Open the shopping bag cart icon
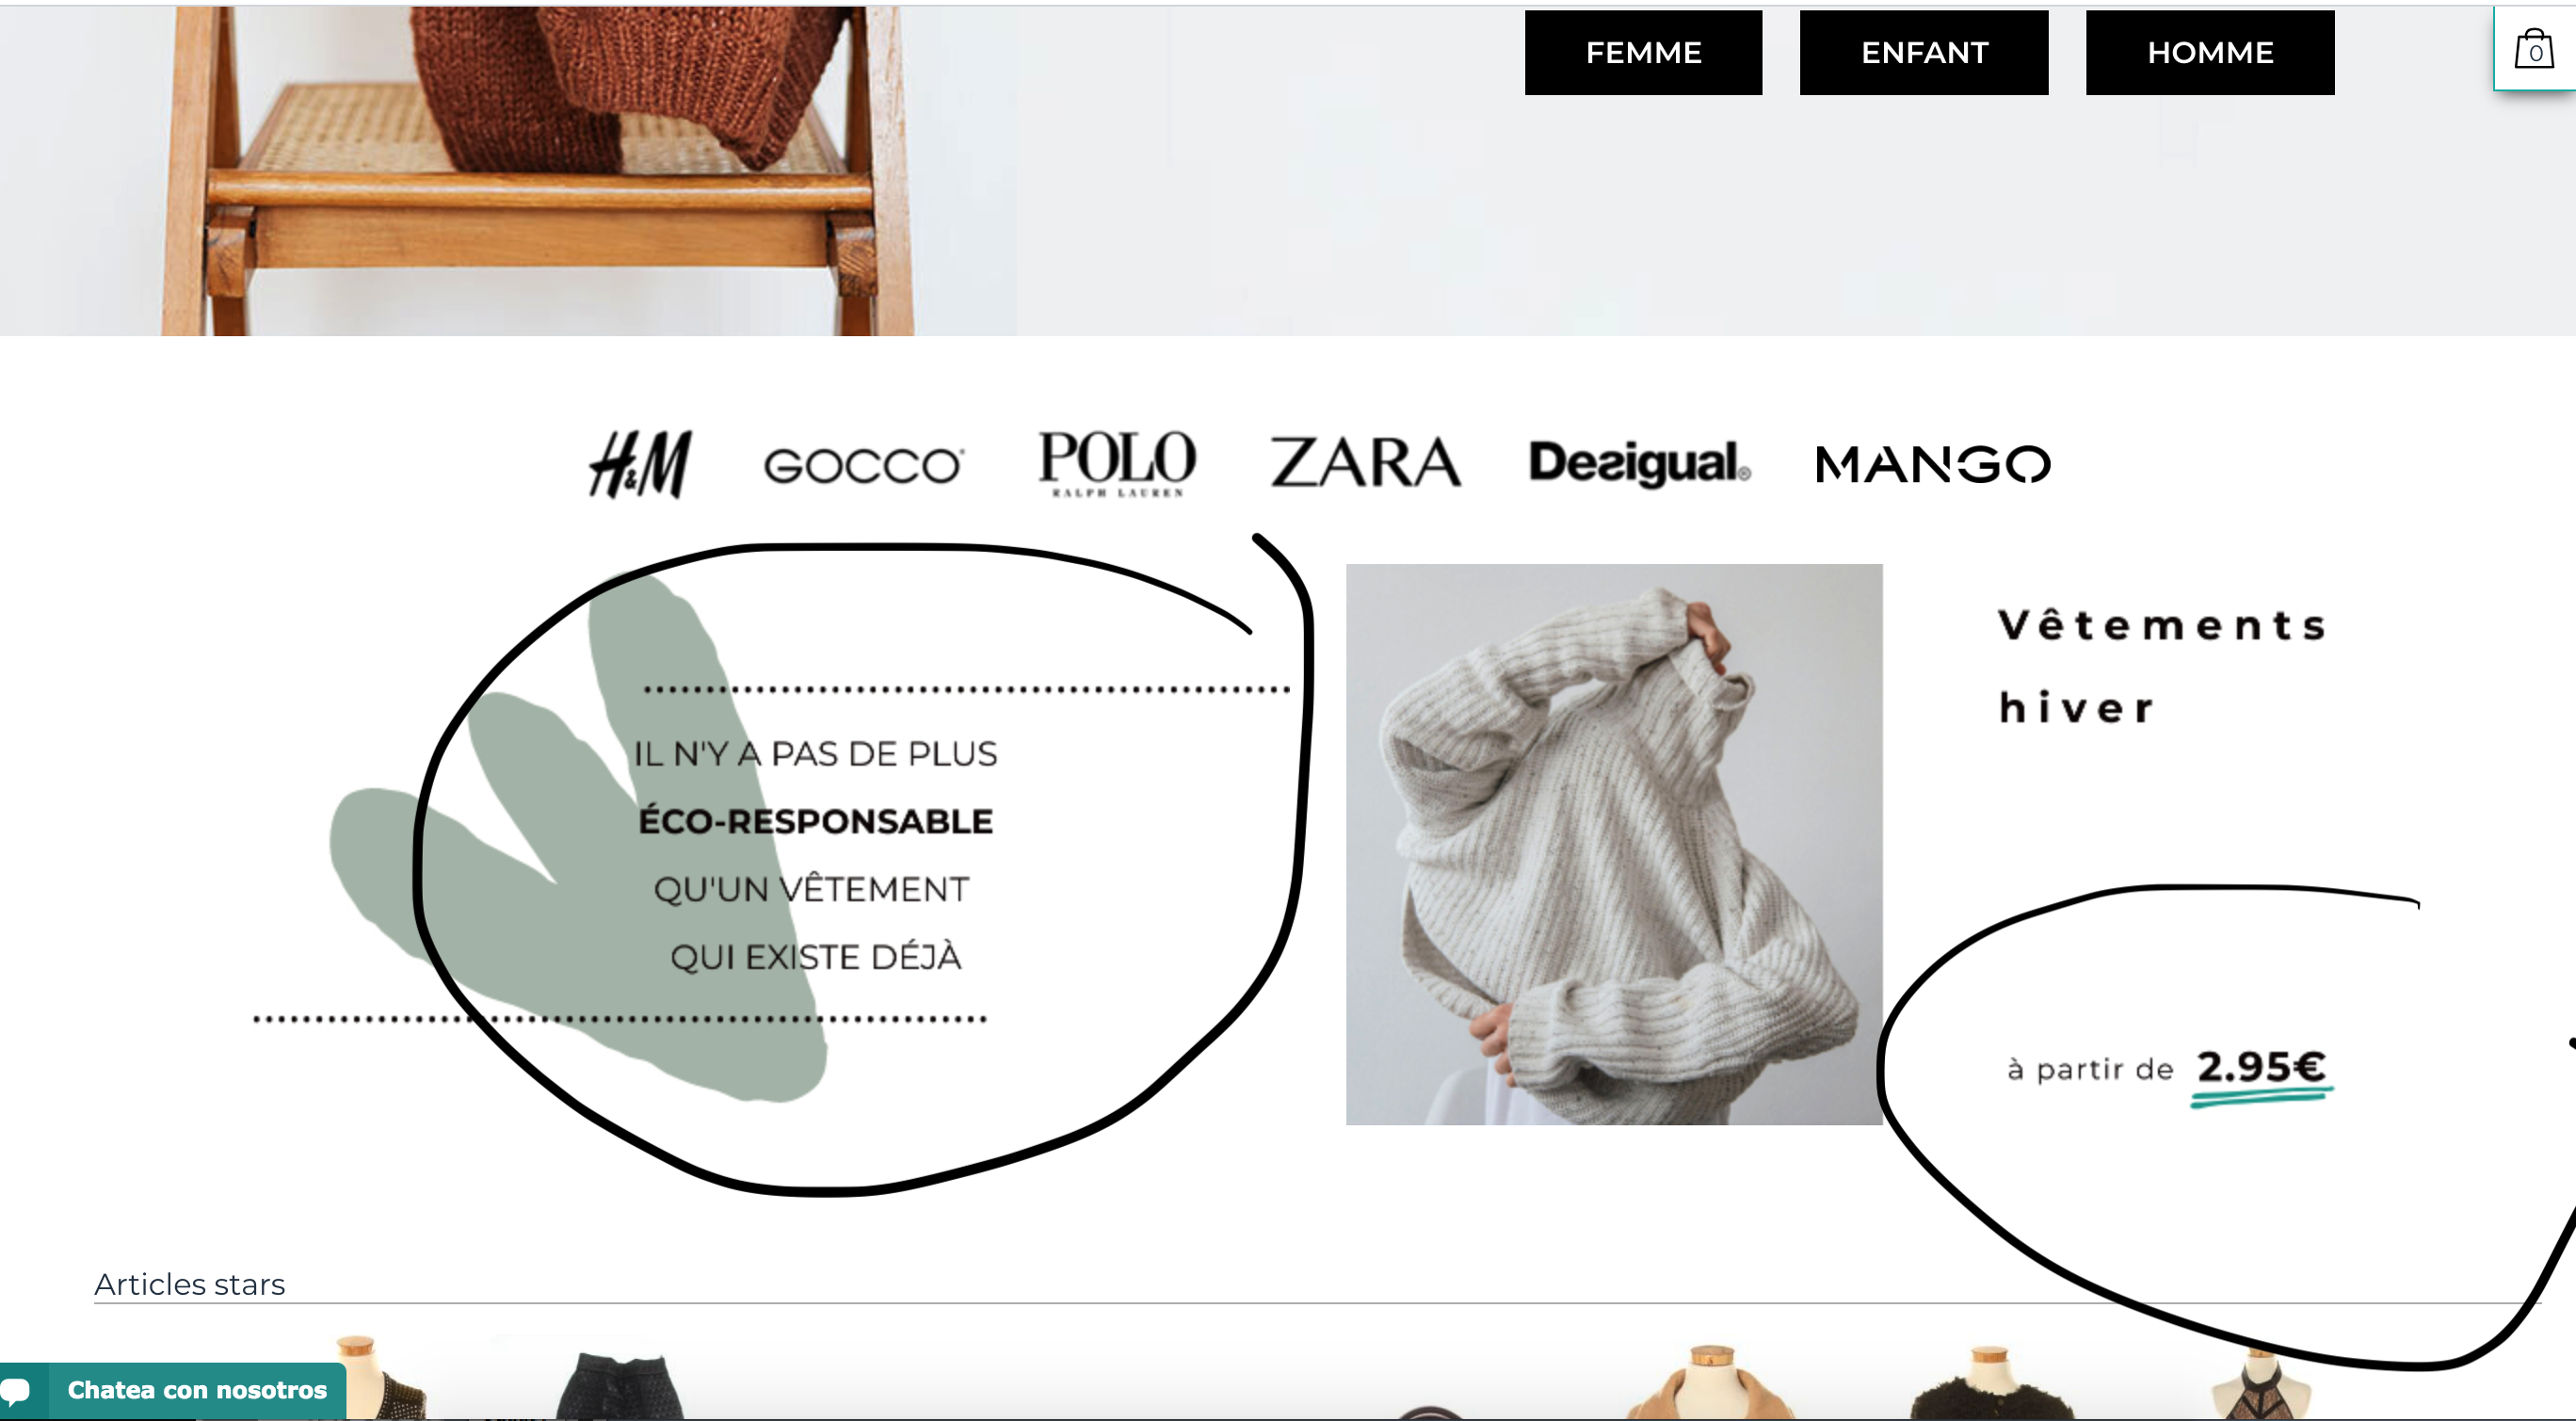 pyautogui.click(x=2534, y=48)
